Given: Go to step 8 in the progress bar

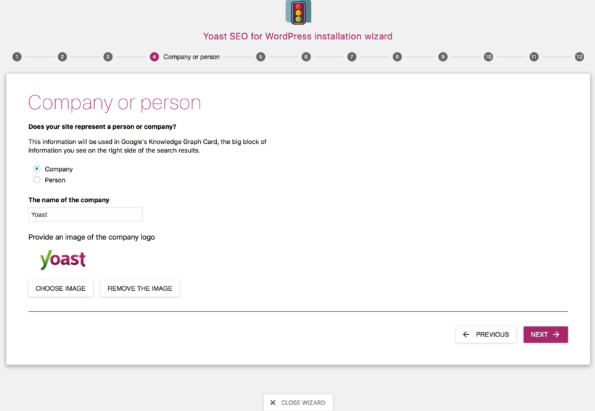Looking at the screenshot, I should tap(397, 57).
